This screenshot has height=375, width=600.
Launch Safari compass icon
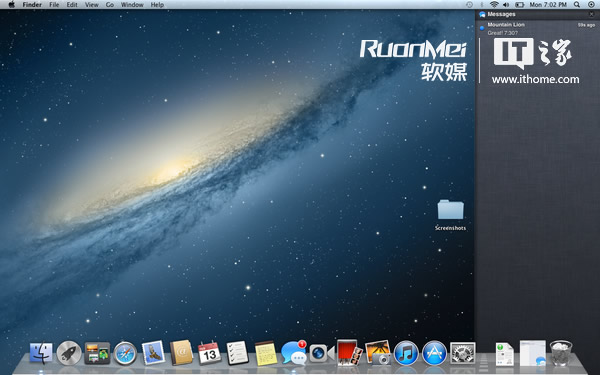(125, 353)
